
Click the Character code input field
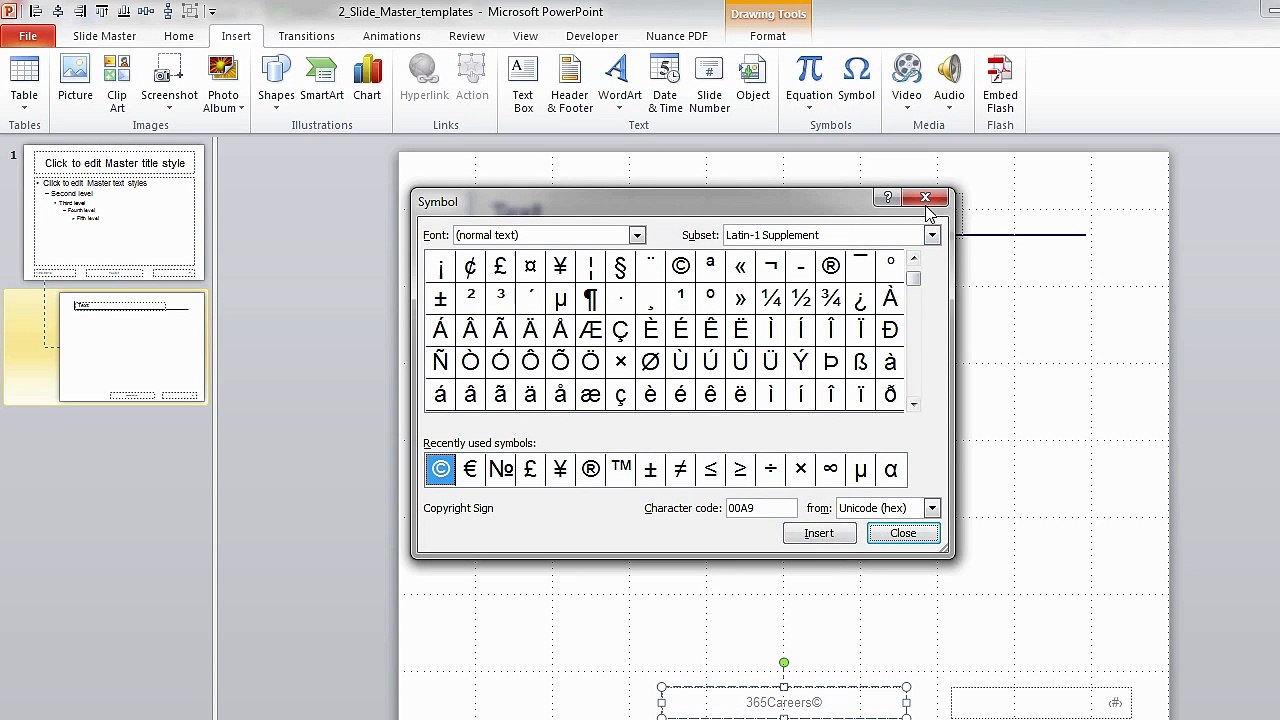pos(761,508)
